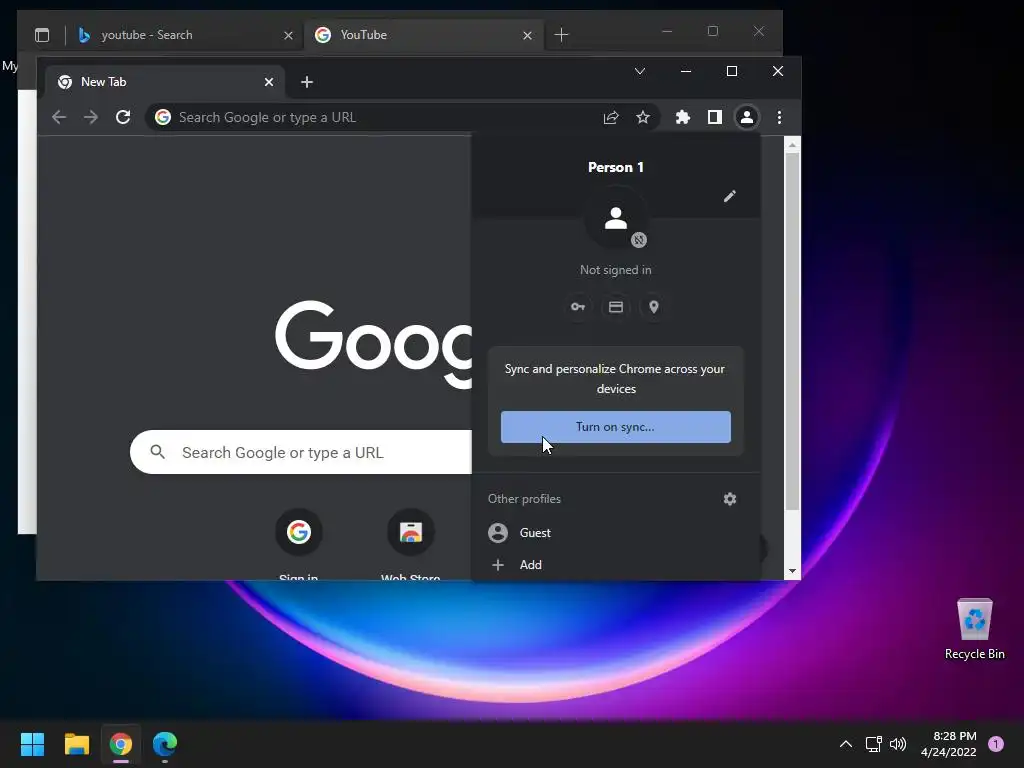The height and width of the screenshot is (768, 1024).
Task: Close the youtube - Search tab in Edge
Action: 288,35
